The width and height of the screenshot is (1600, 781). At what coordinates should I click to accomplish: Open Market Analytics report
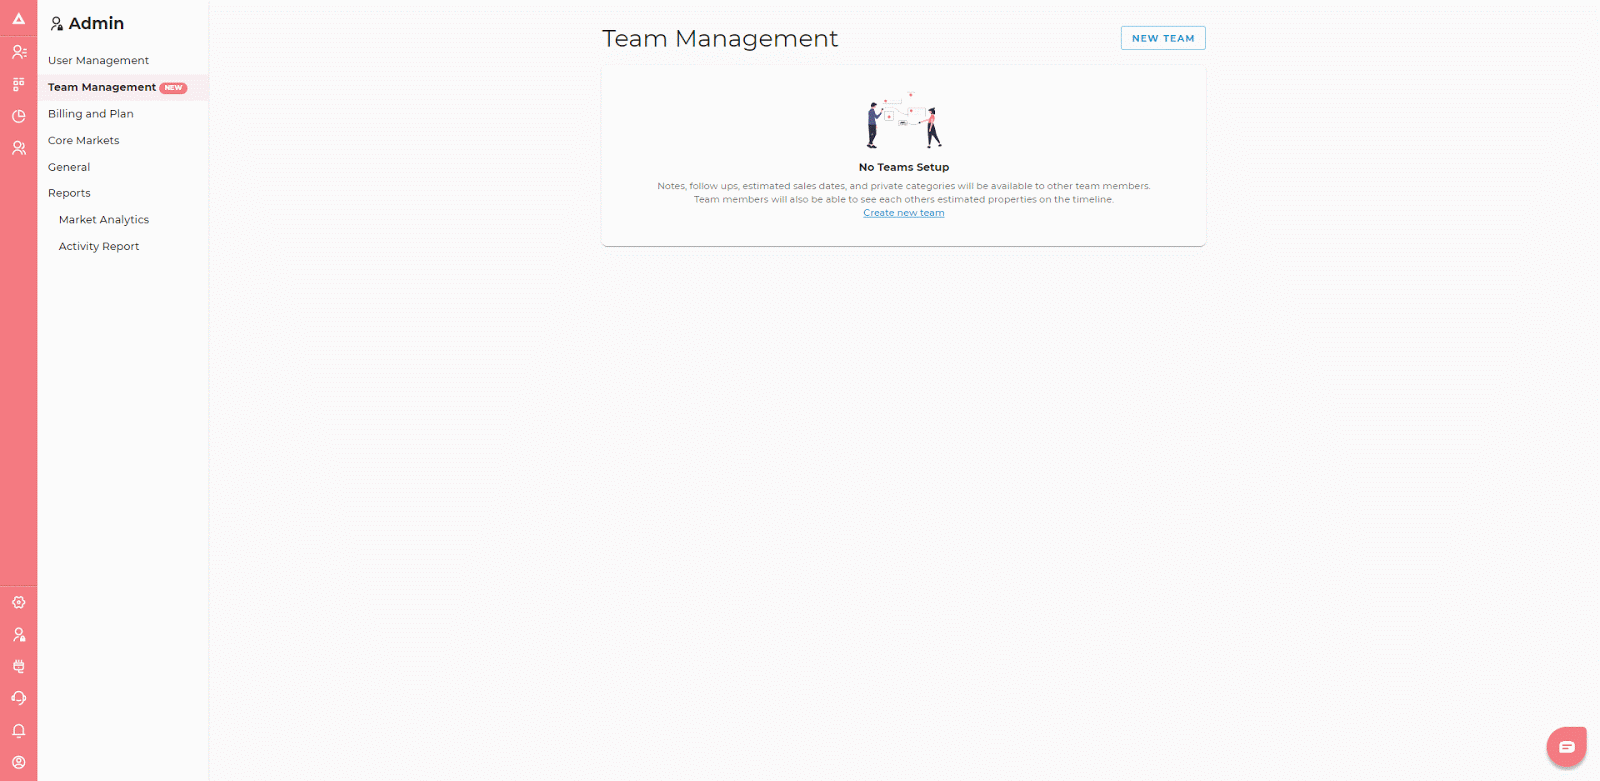(104, 220)
